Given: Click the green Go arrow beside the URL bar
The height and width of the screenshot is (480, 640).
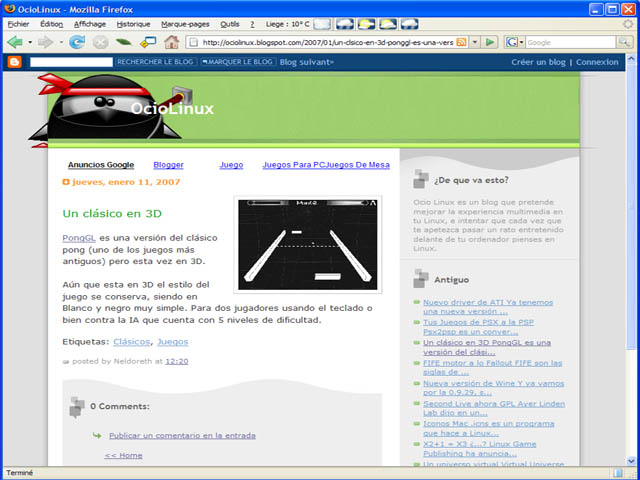Looking at the screenshot, I should tap(490, 42).
